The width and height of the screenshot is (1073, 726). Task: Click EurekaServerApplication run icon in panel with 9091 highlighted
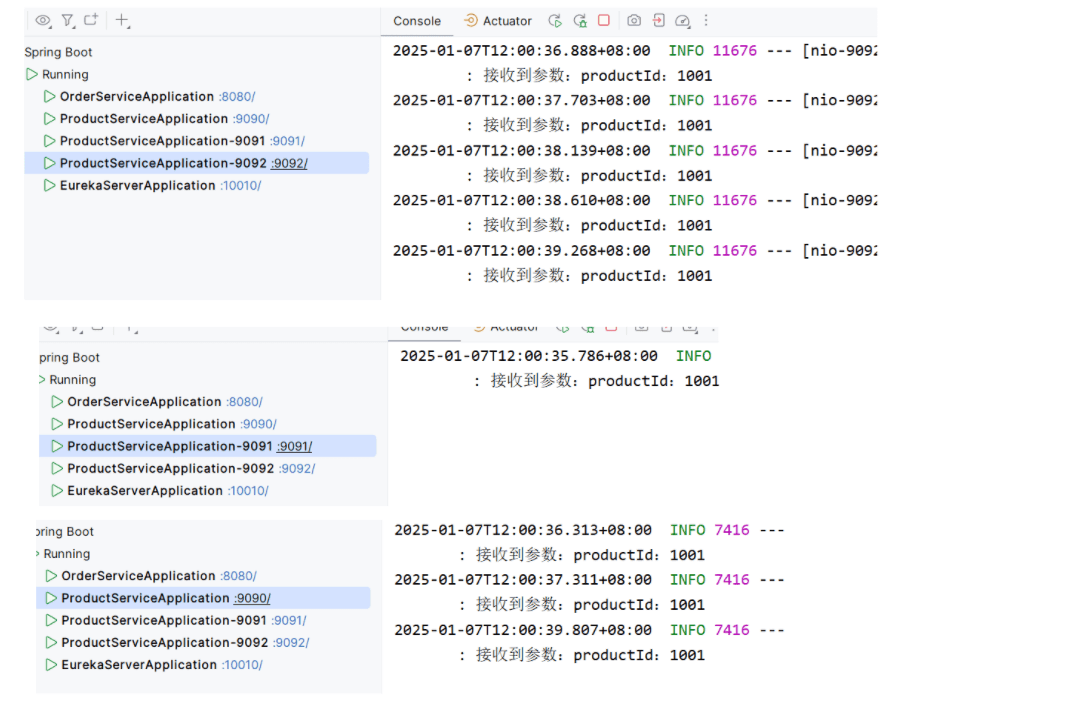tap(57, 491)
